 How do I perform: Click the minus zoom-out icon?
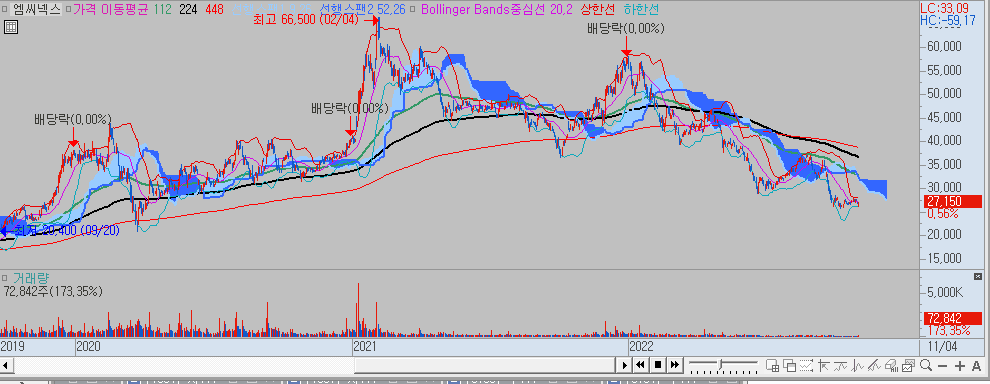coord(943,366)
